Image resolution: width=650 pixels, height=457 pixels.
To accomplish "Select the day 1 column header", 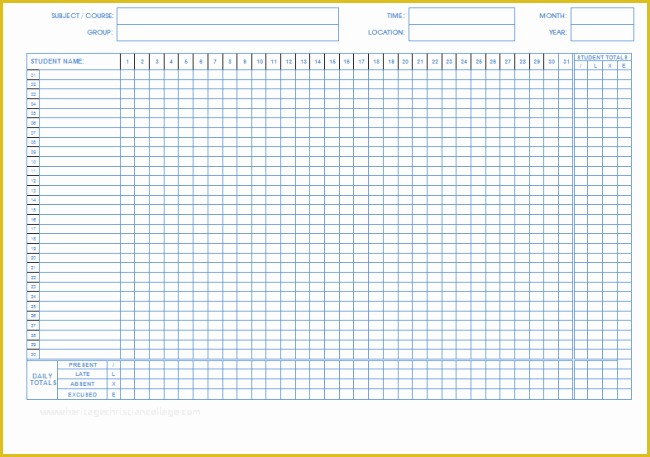I will point(127,61).
